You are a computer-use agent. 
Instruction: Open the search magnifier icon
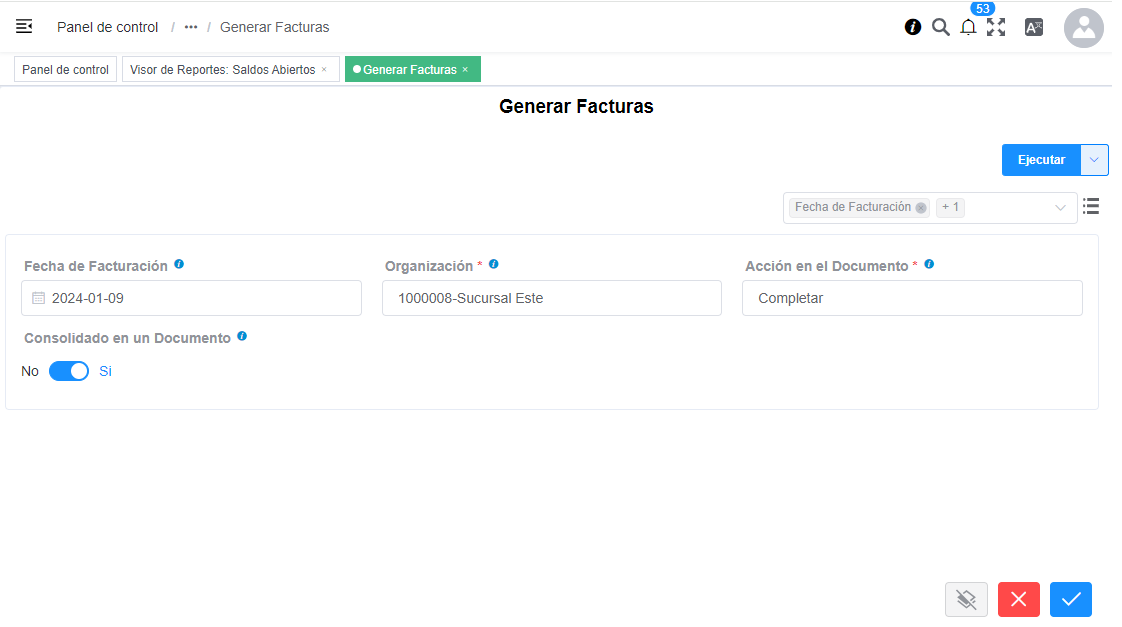point(940,27)
